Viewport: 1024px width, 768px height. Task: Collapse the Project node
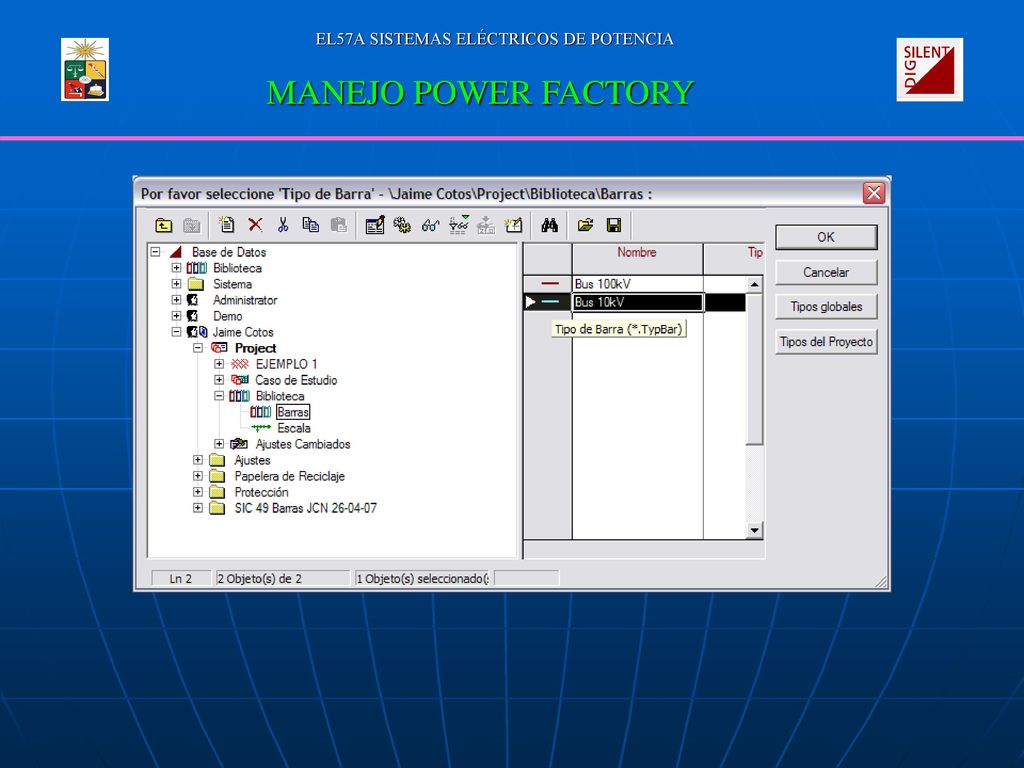(198, 348)
